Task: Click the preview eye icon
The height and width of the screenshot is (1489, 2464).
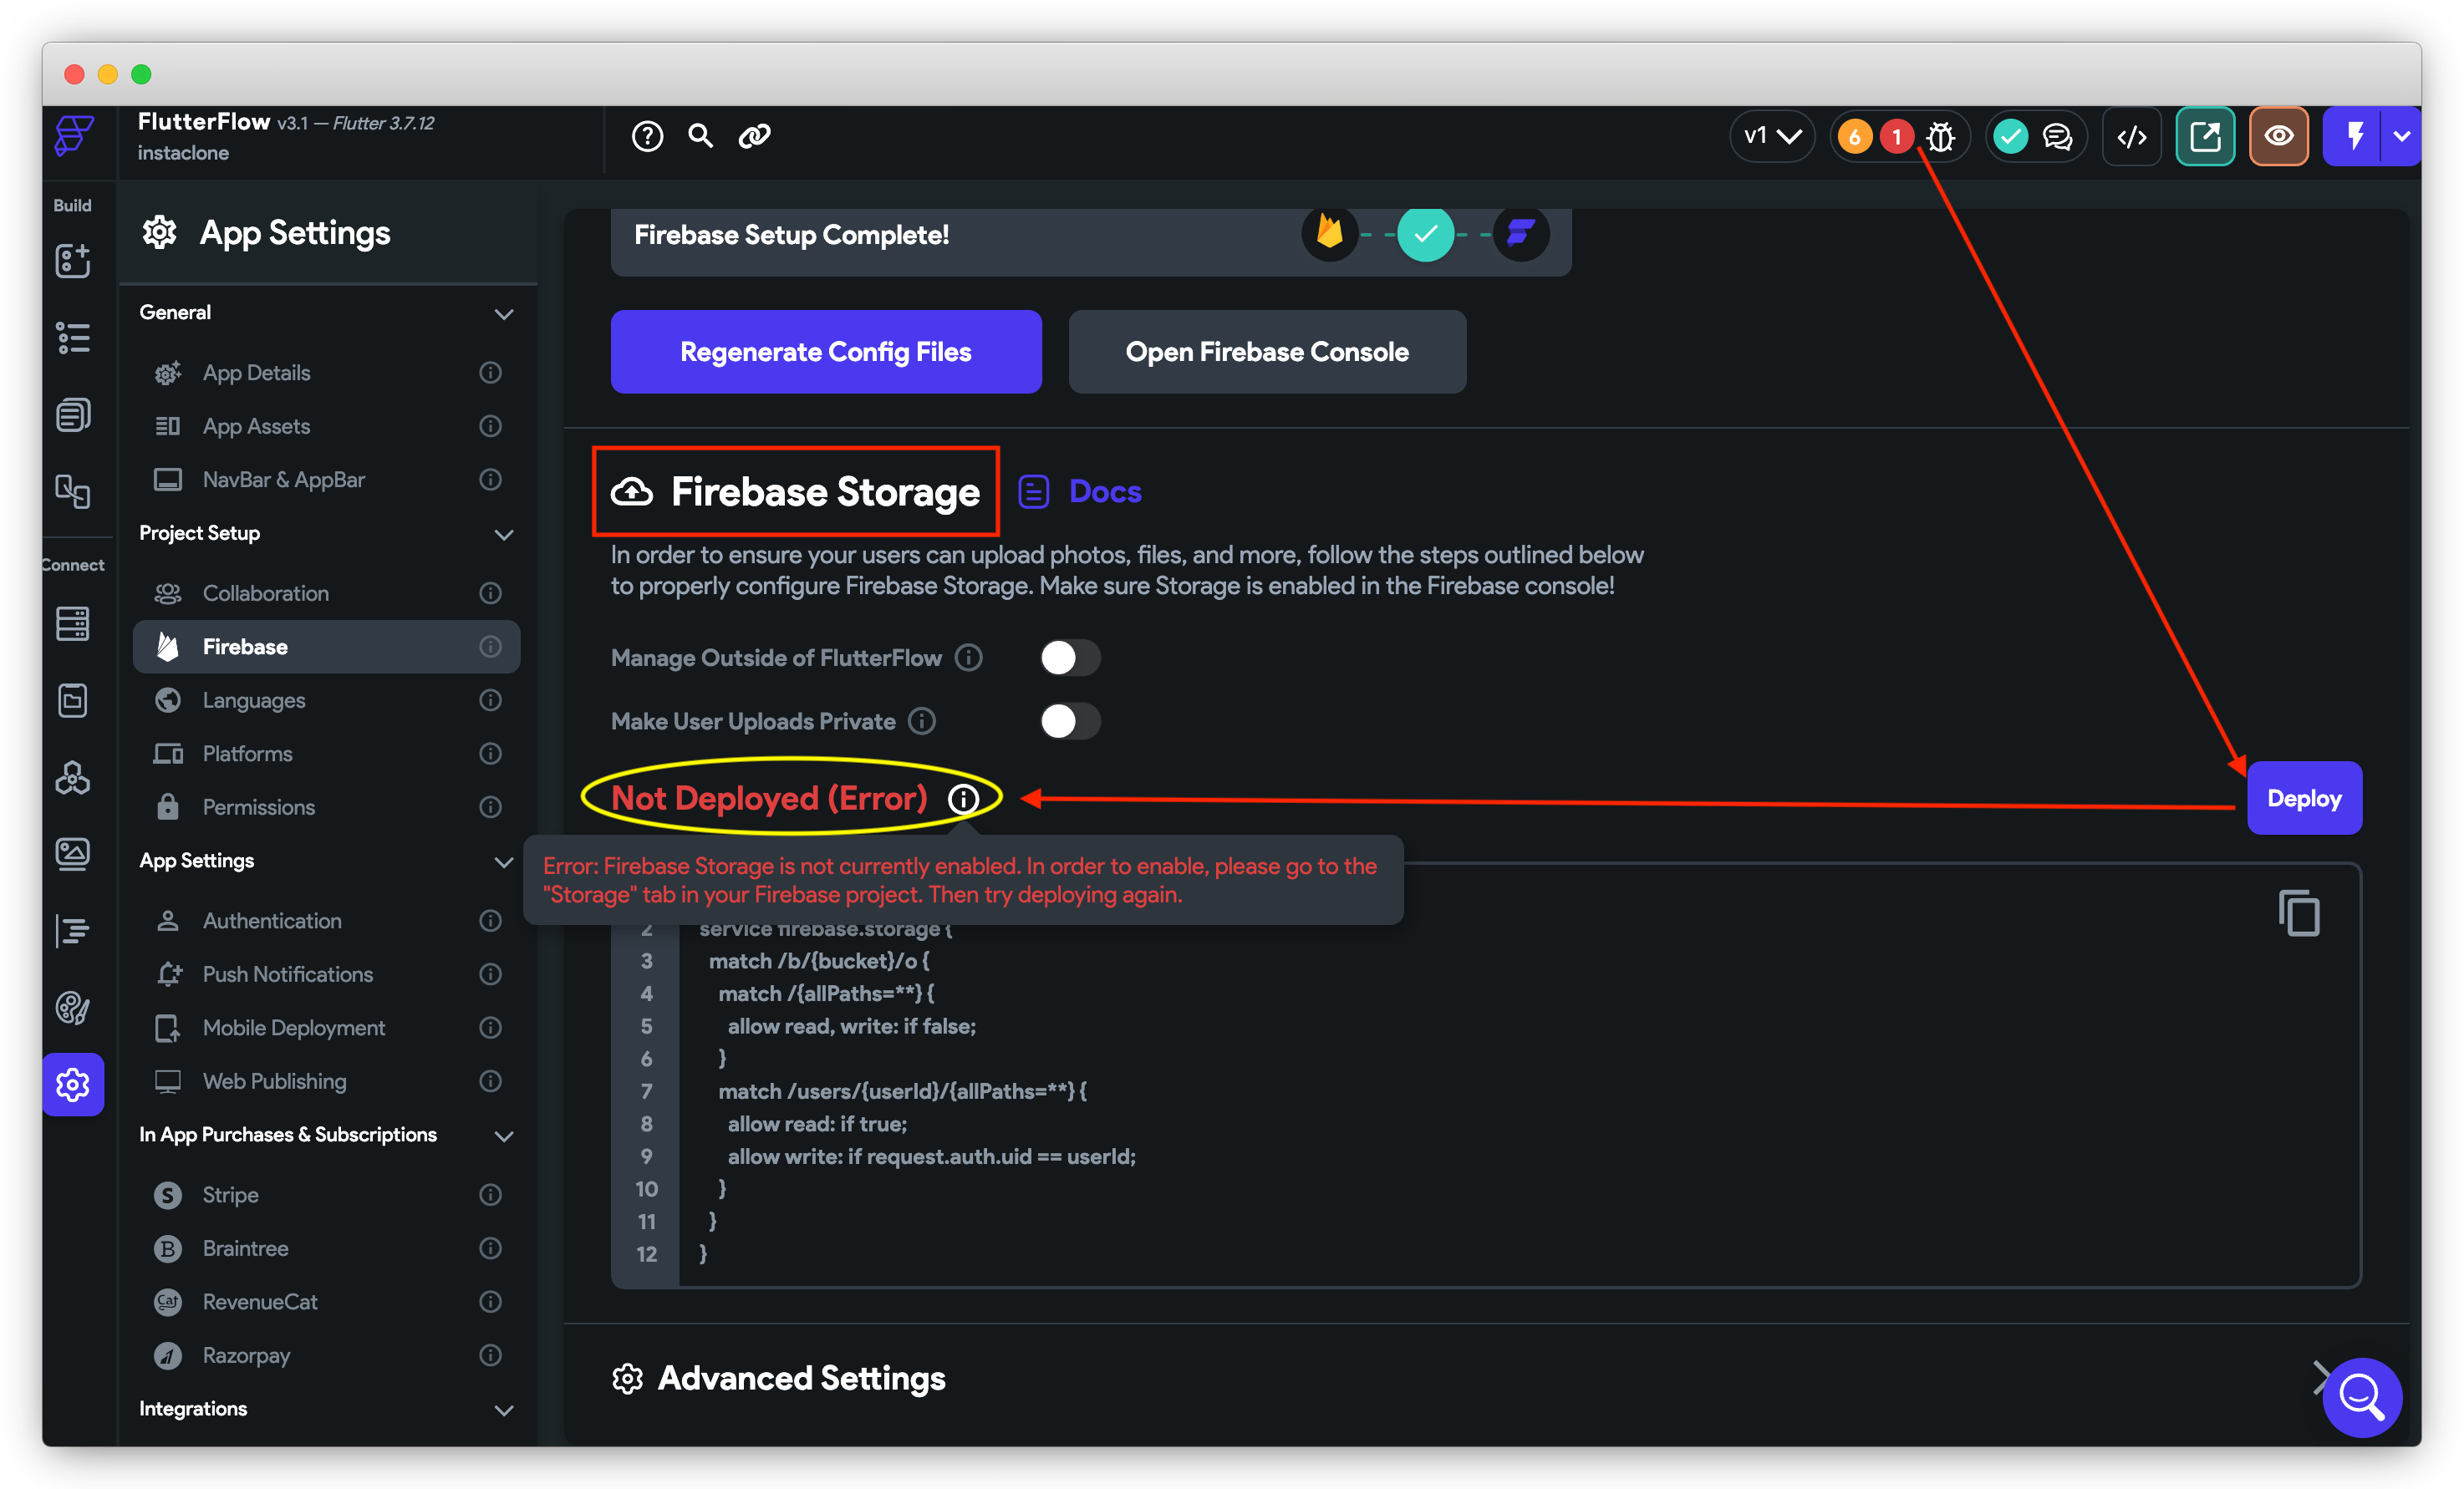Action: (x=2278, y=136)
